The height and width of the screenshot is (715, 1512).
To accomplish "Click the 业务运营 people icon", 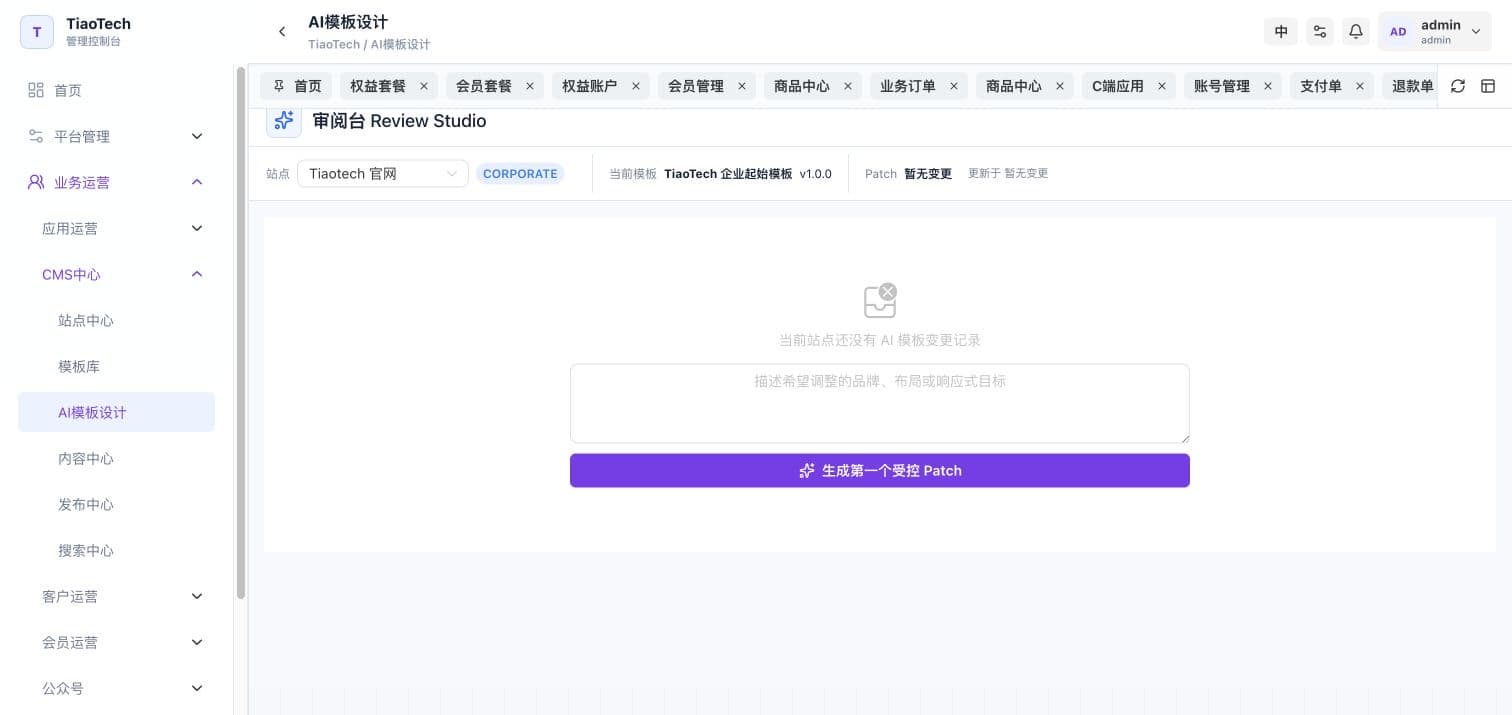I will (x=36, y=182).
